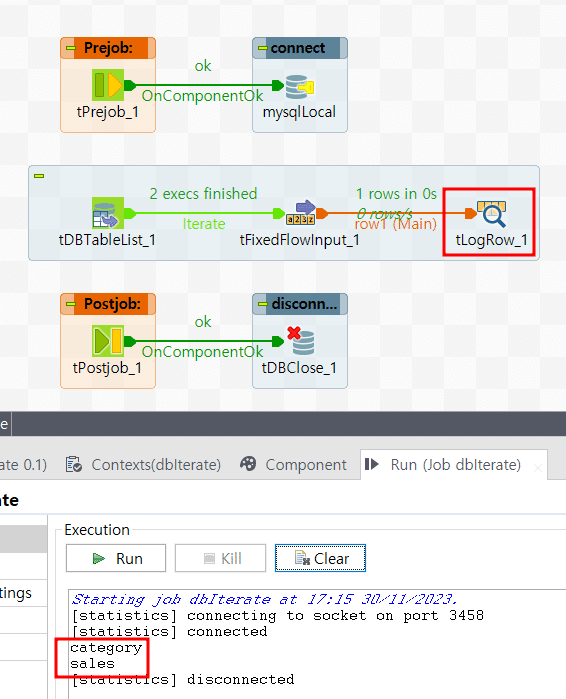
Task: Select the row1 (Main) link label
Action: tap(396, 224)
